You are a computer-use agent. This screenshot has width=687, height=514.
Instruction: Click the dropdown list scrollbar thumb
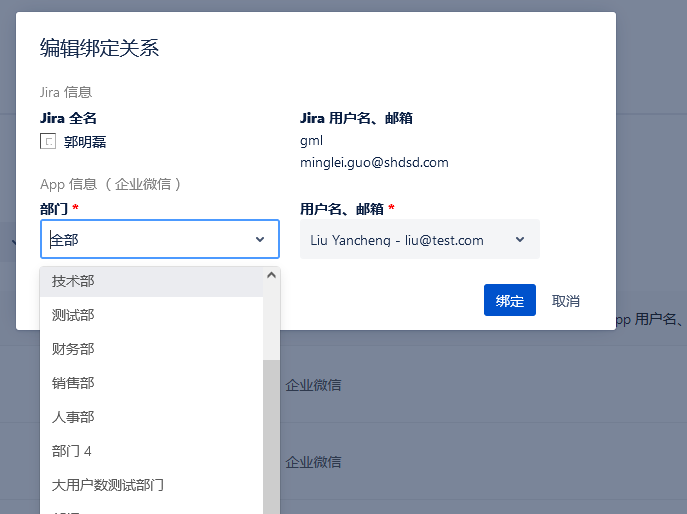click(271, 440)
